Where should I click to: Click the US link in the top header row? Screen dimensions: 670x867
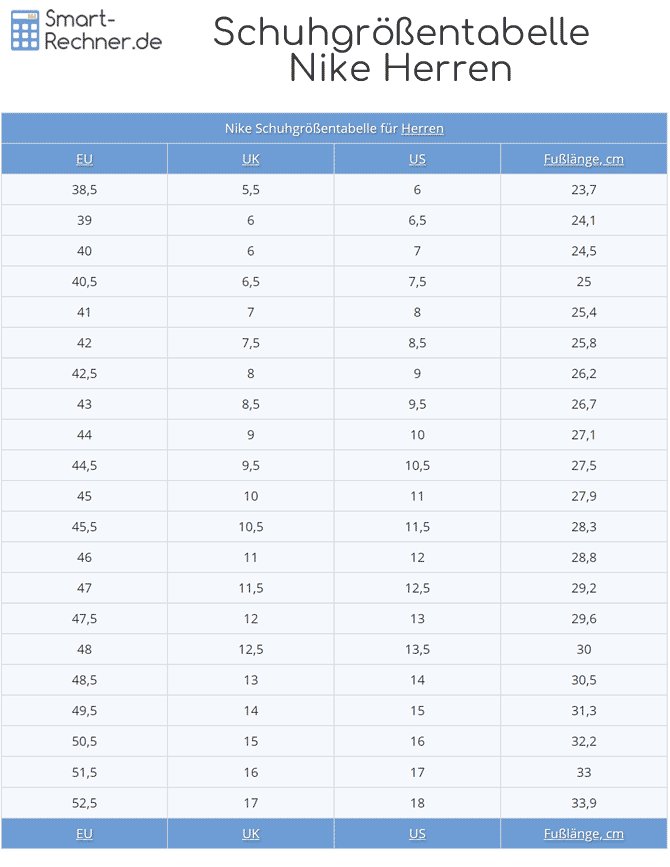[x=417, y=159]
